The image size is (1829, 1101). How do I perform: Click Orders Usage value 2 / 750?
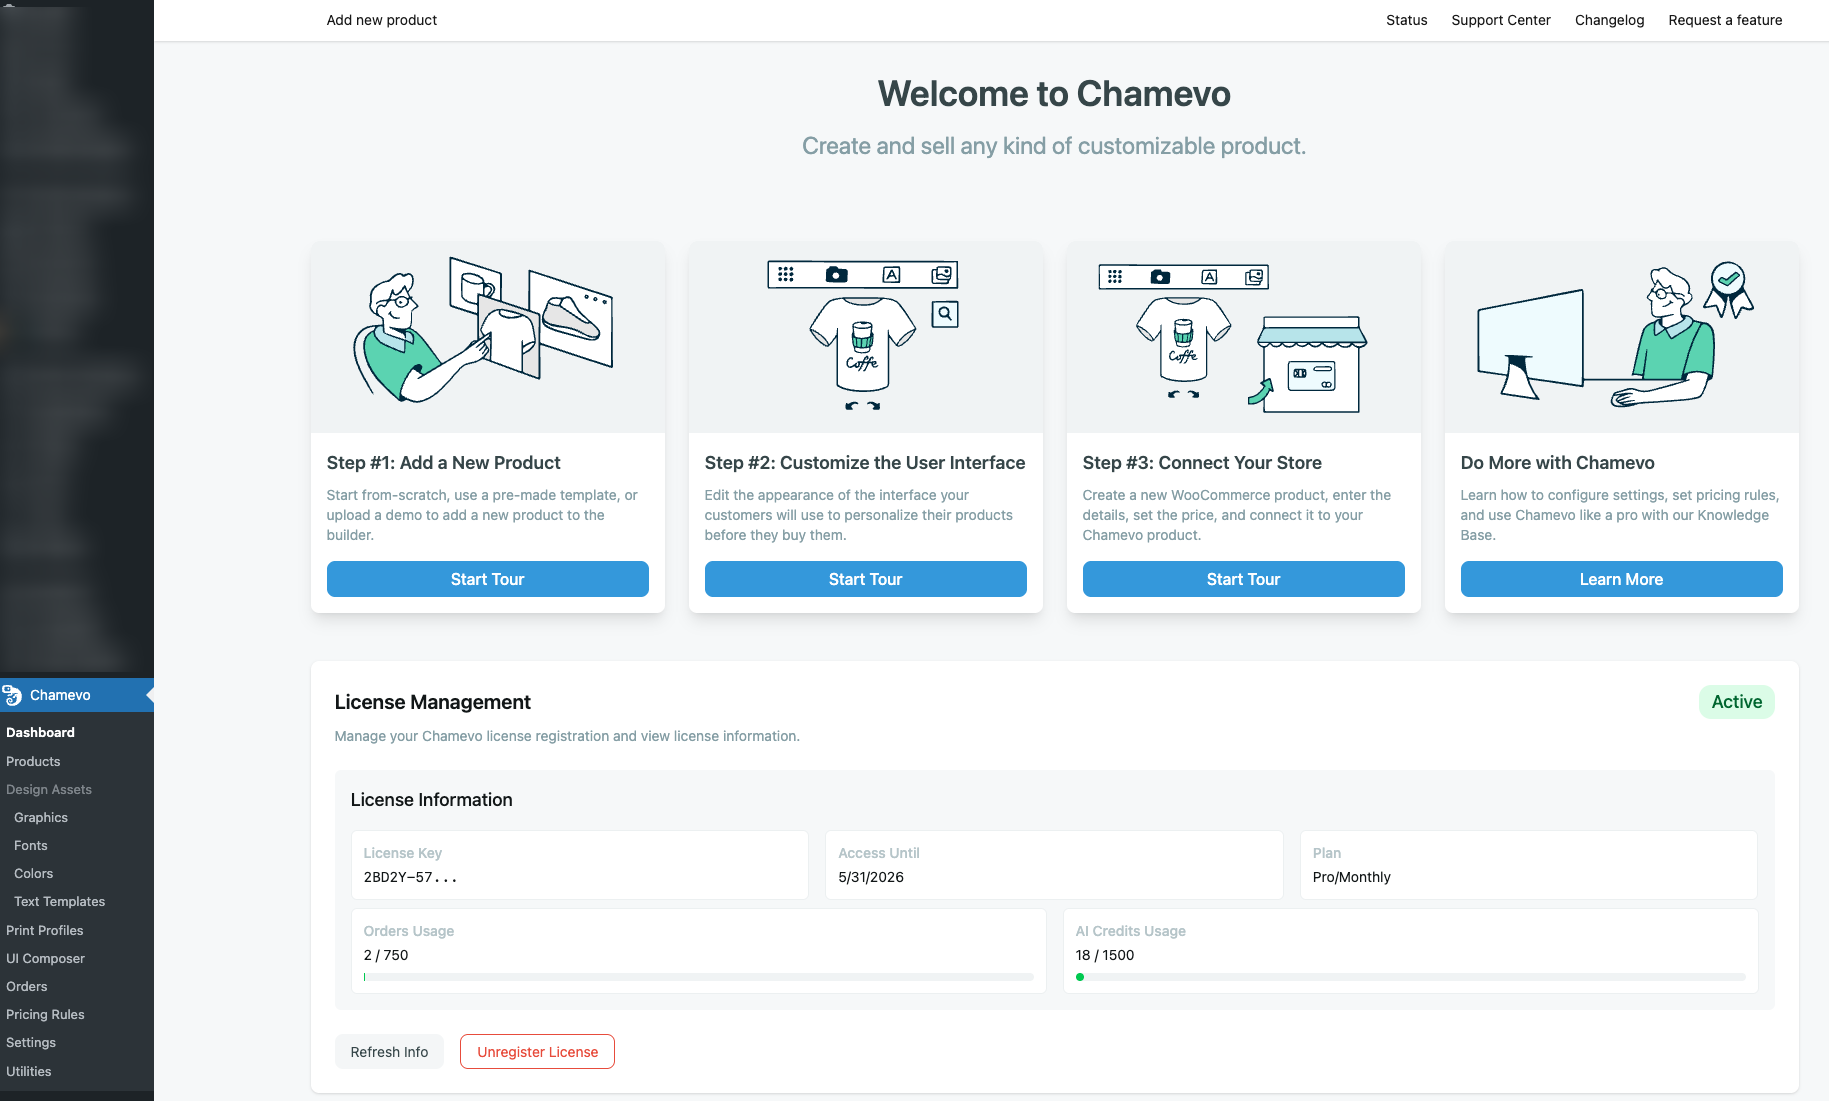(x=386, y=955)
